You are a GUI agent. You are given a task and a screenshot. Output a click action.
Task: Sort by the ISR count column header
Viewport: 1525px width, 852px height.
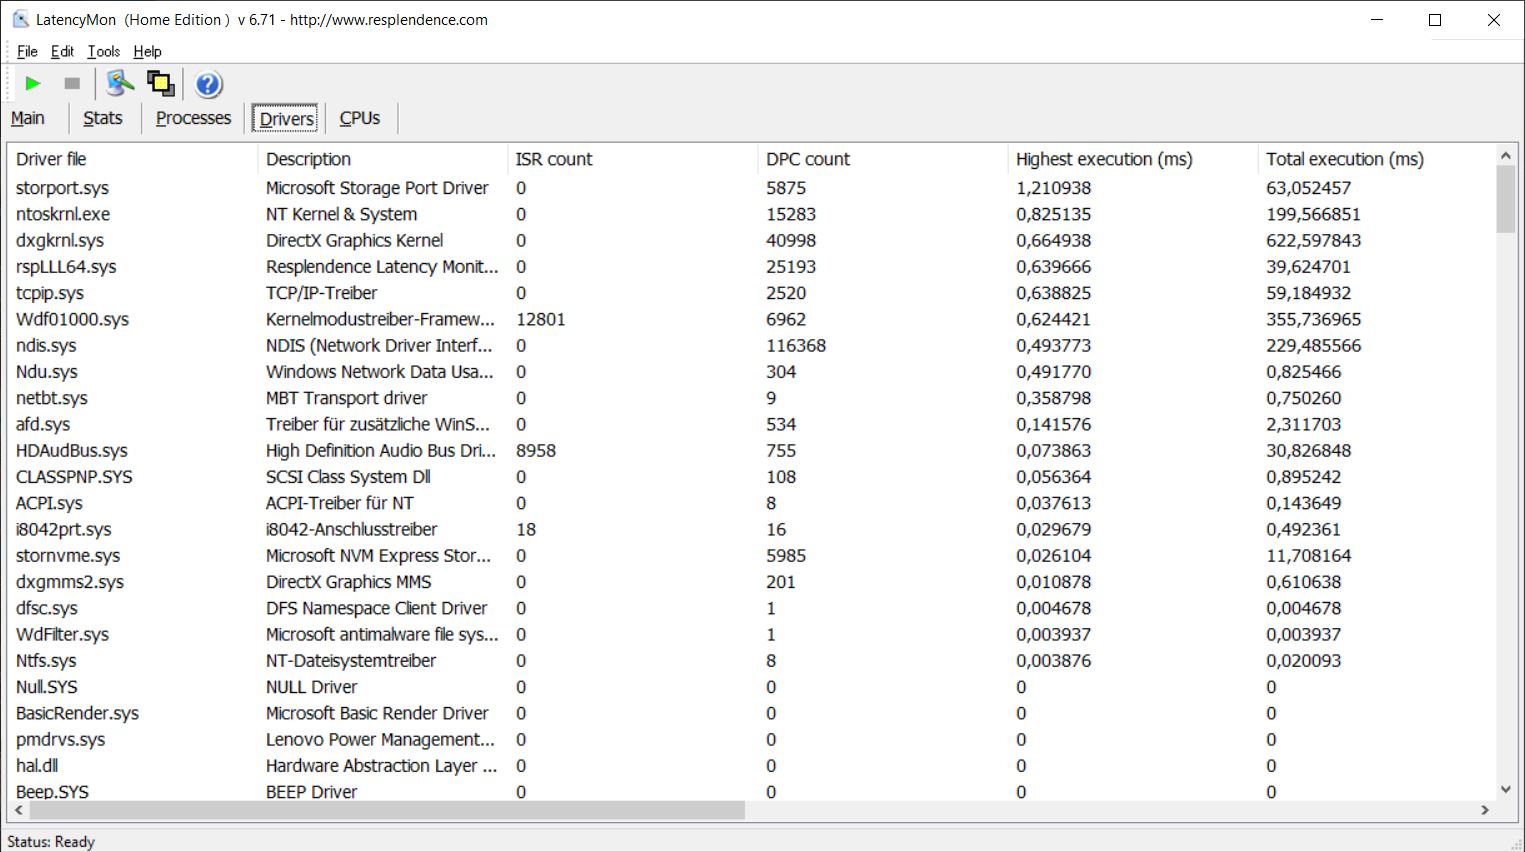632,159
